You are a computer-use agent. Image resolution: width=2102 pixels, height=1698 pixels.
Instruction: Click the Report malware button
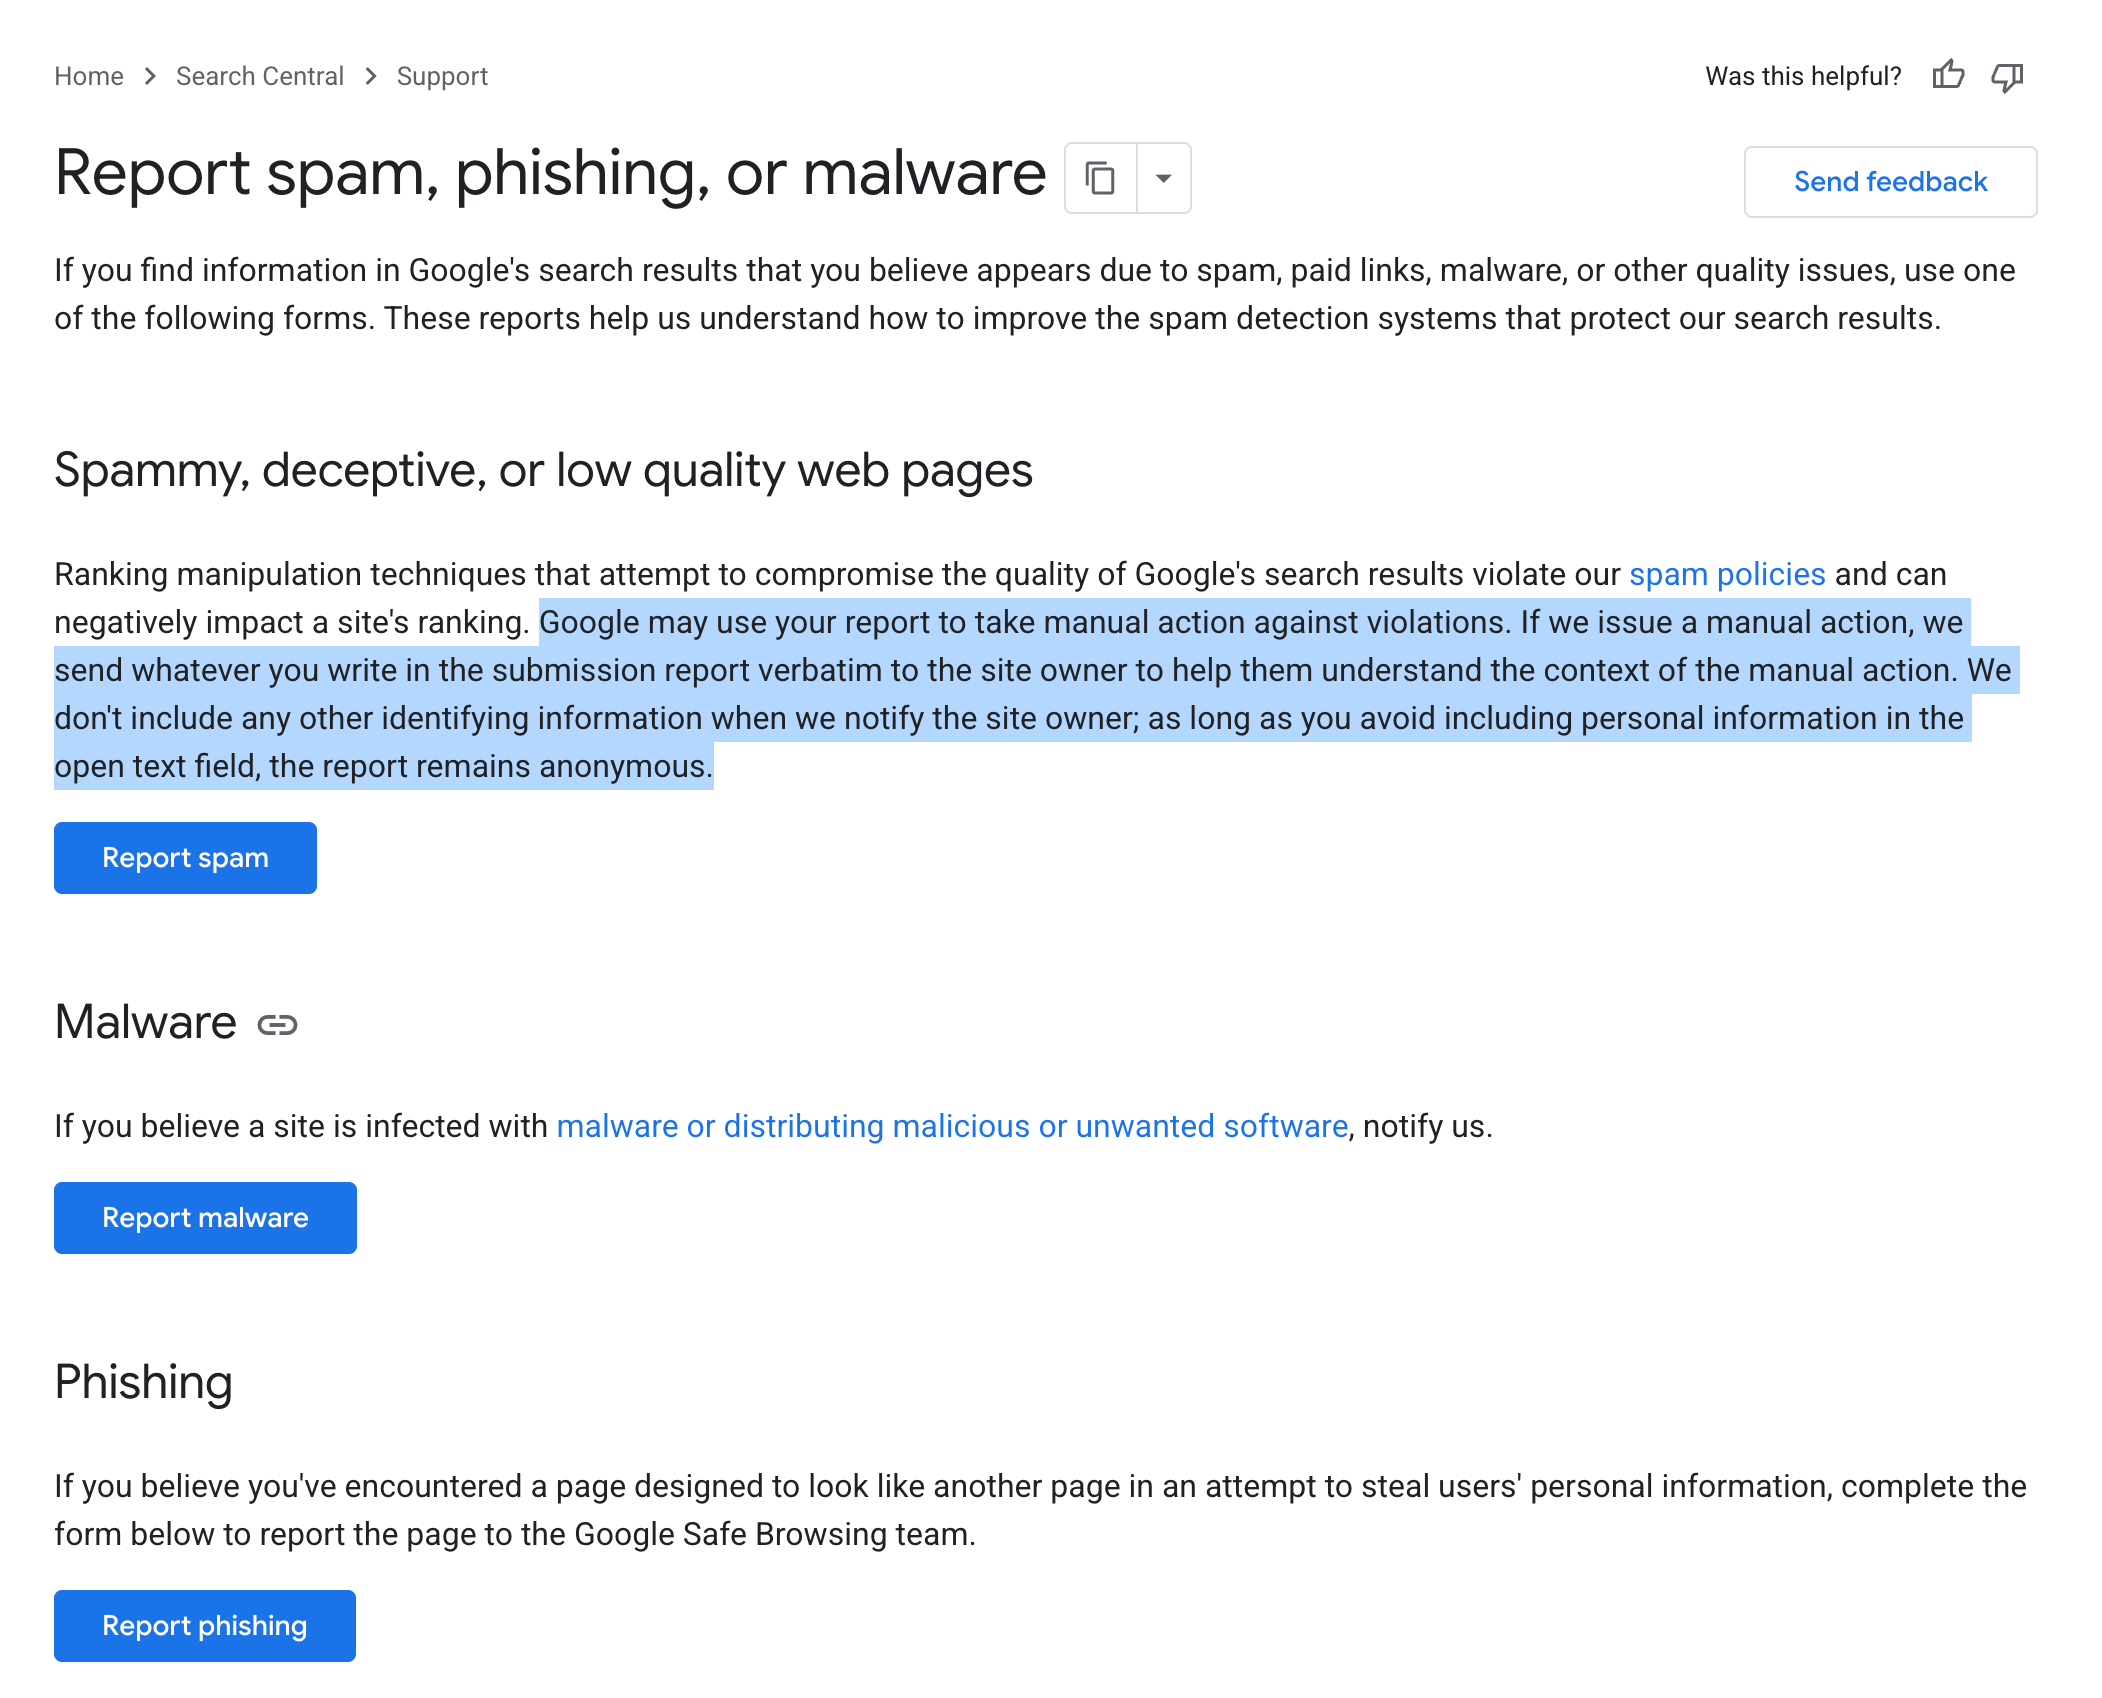click(204, 1217)
